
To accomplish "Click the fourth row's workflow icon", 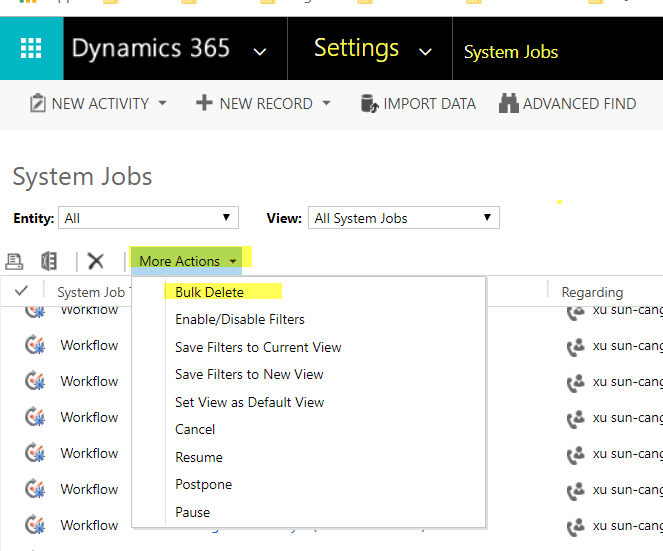I will coord(35,417).
